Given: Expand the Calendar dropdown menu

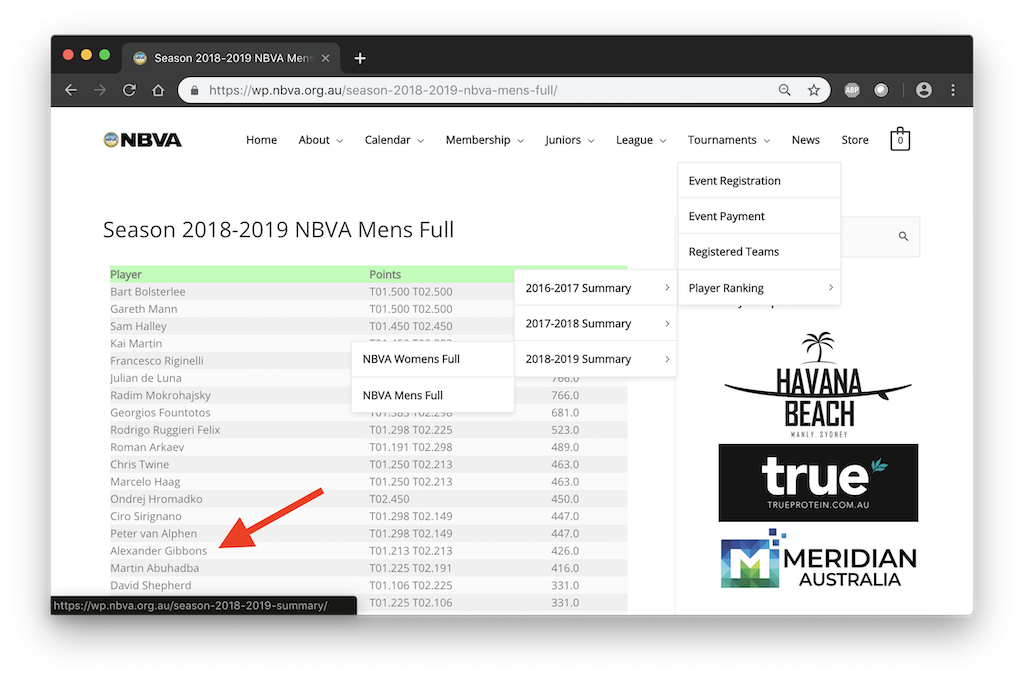Looking at the screenshot, I should tap(394, 140).
